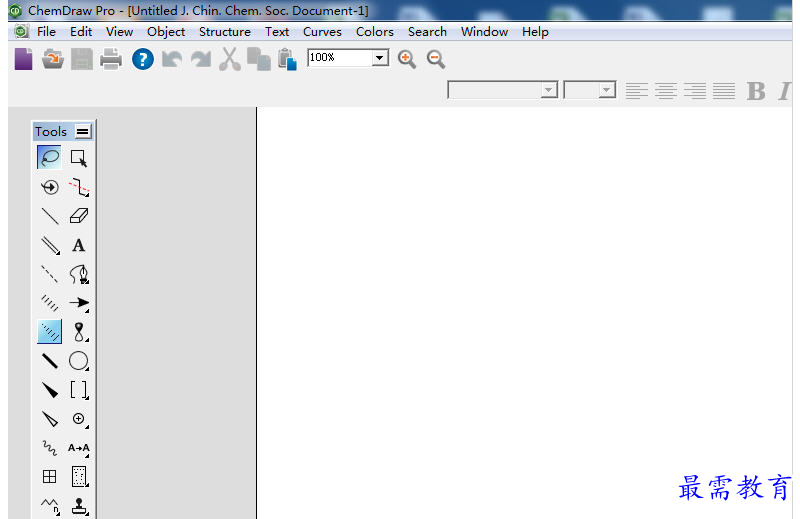The image size is (800, 519).
Task: Cut the selection with scissors icon
Action: 230,59
